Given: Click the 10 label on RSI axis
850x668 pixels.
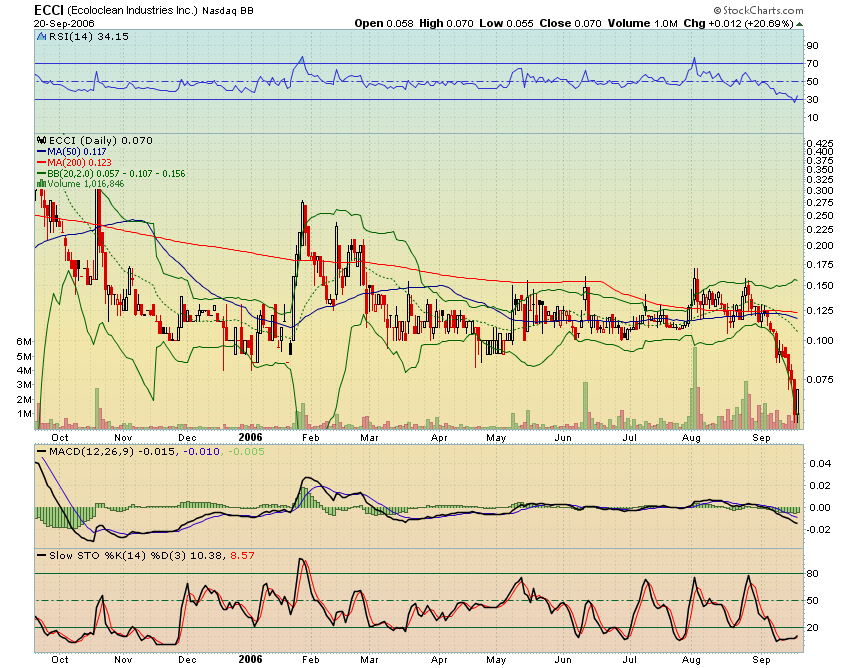Looking at the screenshot, I should 812,118.
